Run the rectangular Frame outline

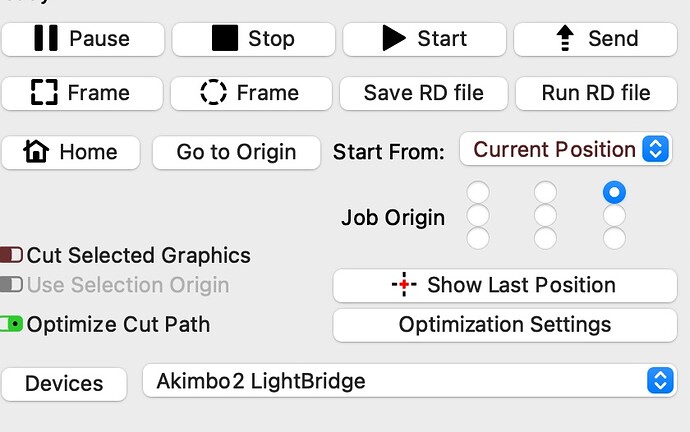tap(82, 93)
